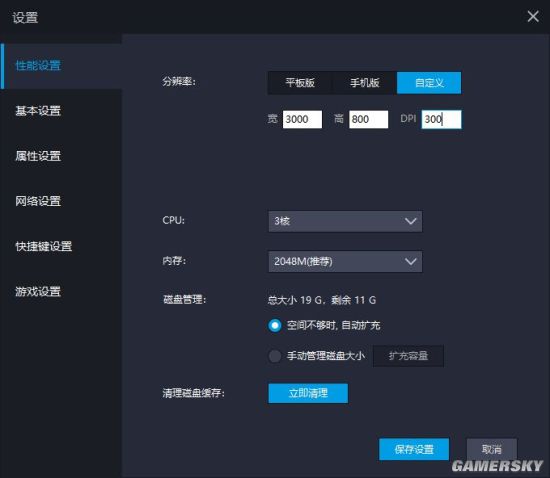Viewport: 550px width, 478px height.
Task: Select 空间不够时,自动扩充 radio option
Action: click(x=275, y=325)
